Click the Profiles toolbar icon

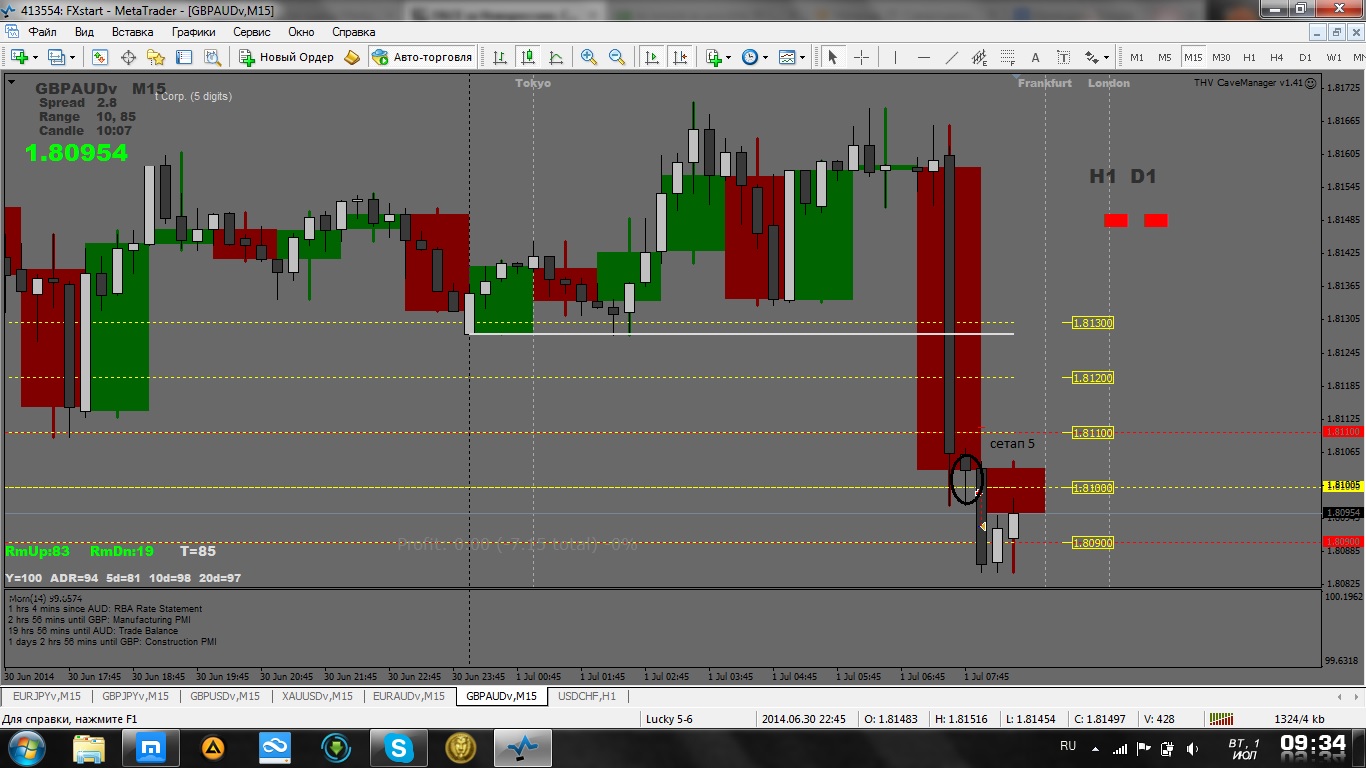[x=56, y=57]
